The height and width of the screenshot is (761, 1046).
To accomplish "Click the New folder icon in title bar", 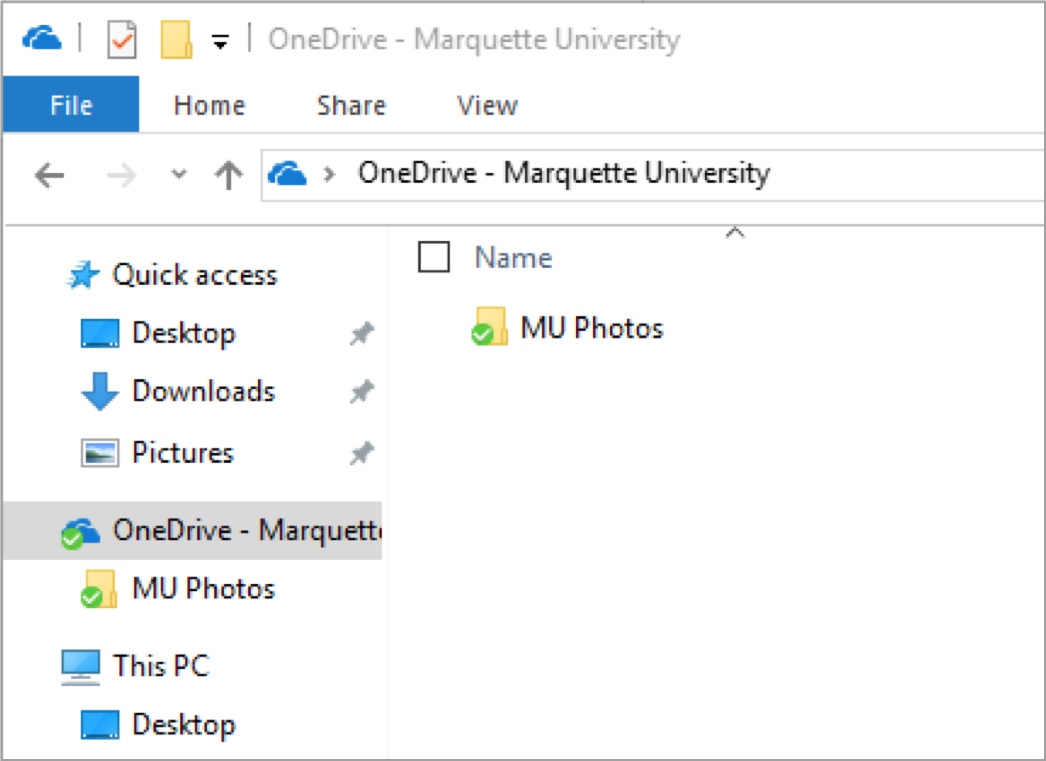I will (x=176, y=41).
